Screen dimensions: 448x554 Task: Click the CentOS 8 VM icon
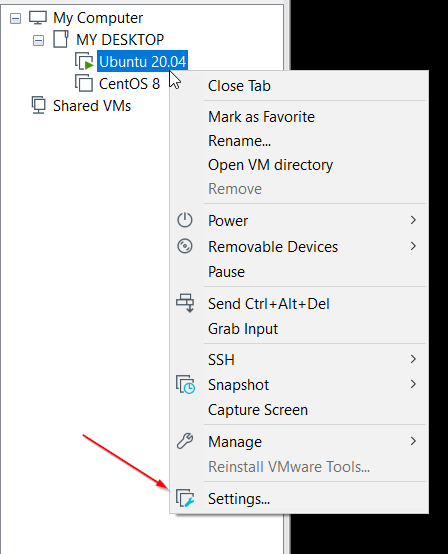click(84, 83)
